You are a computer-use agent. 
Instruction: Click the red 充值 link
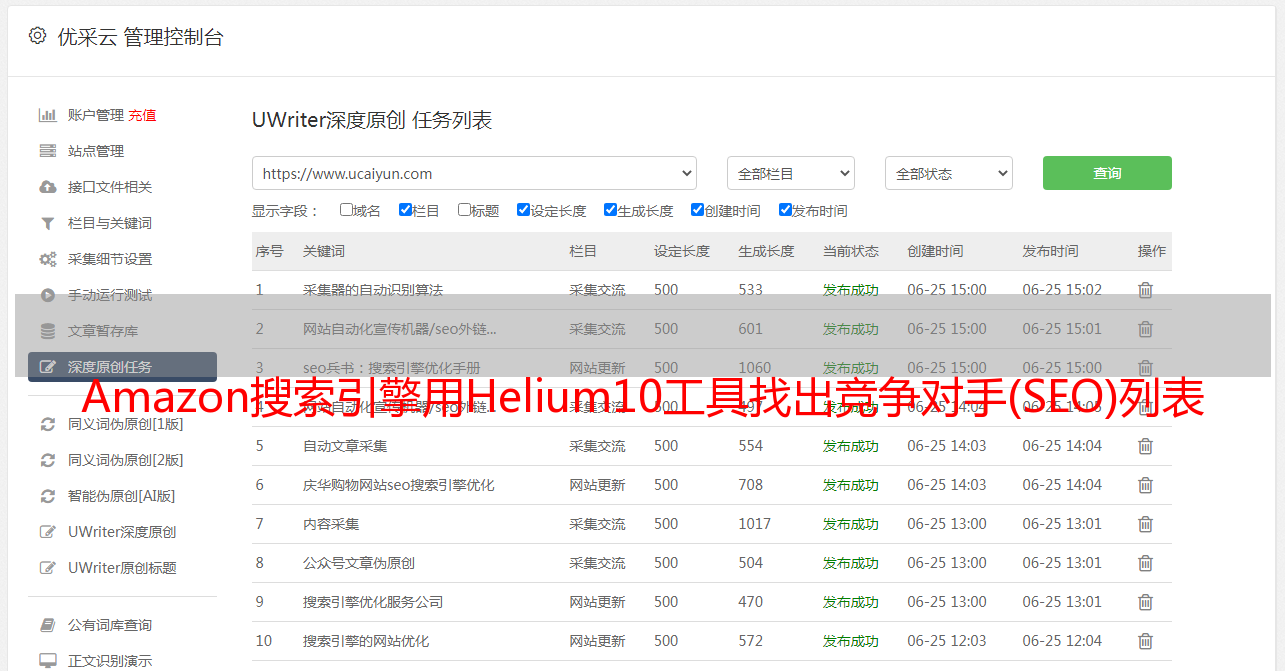click(x=142, y=115)
